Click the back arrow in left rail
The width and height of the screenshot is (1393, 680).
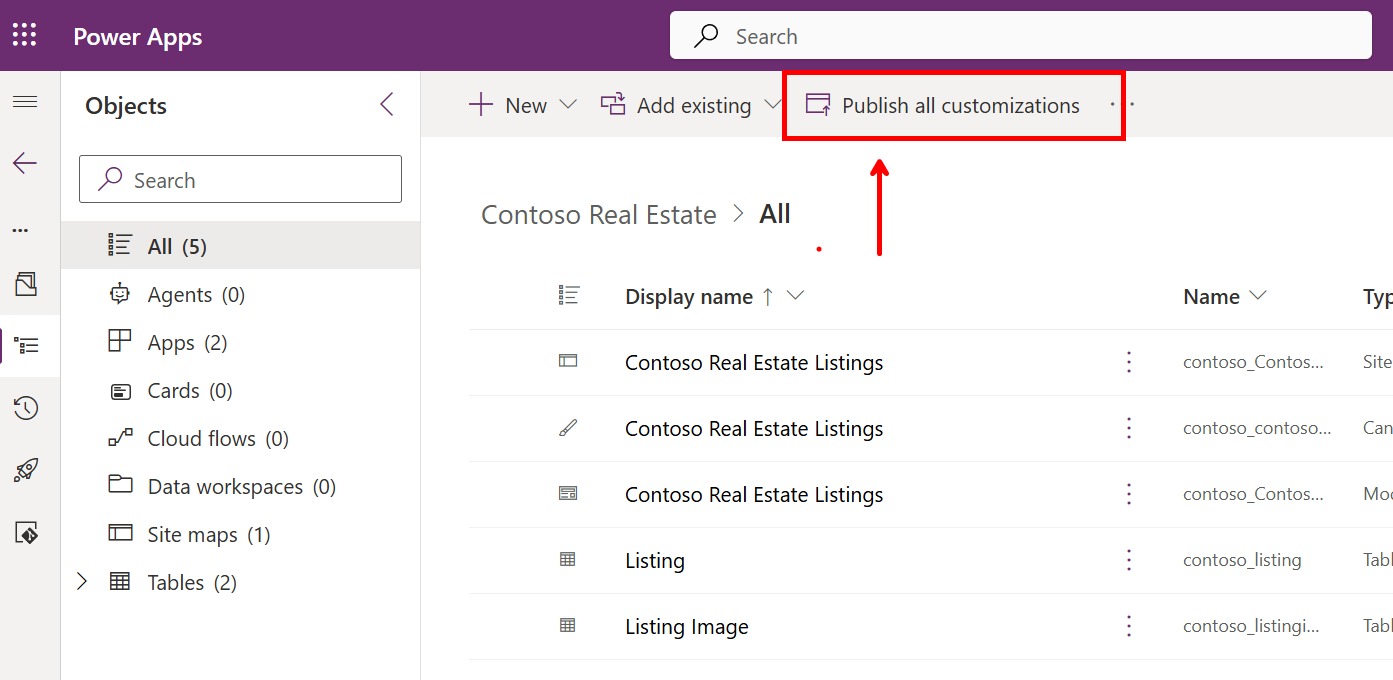[25, 164]
